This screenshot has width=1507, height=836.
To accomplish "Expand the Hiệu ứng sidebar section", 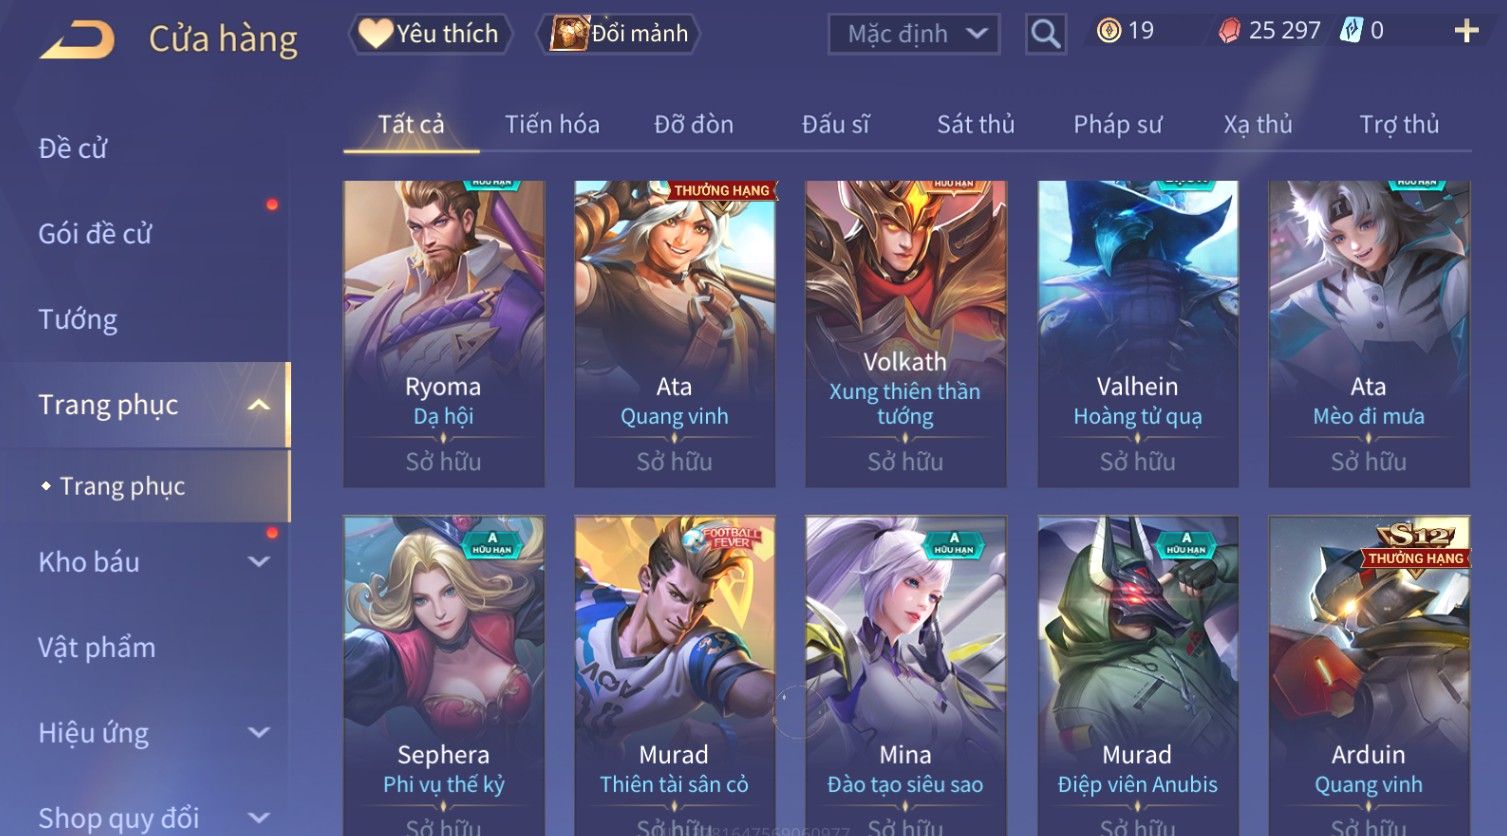I will click(x=259, y=733).
